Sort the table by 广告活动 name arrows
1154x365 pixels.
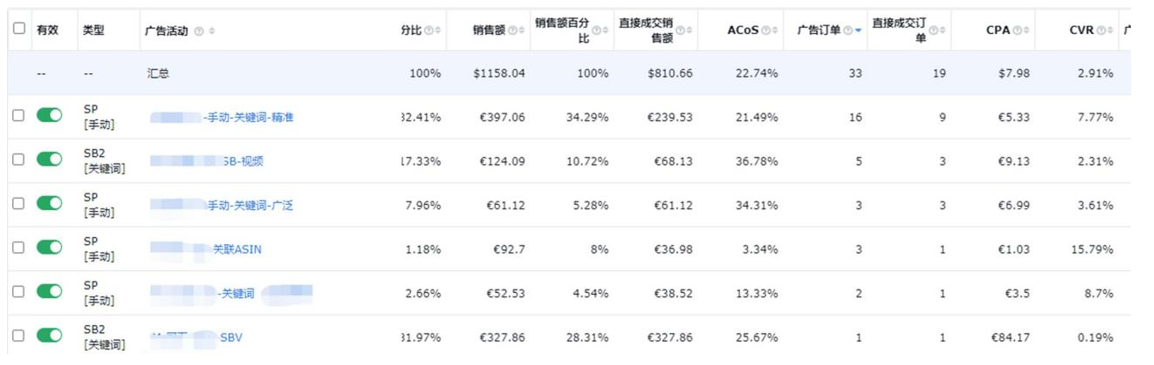click(212, 31)
